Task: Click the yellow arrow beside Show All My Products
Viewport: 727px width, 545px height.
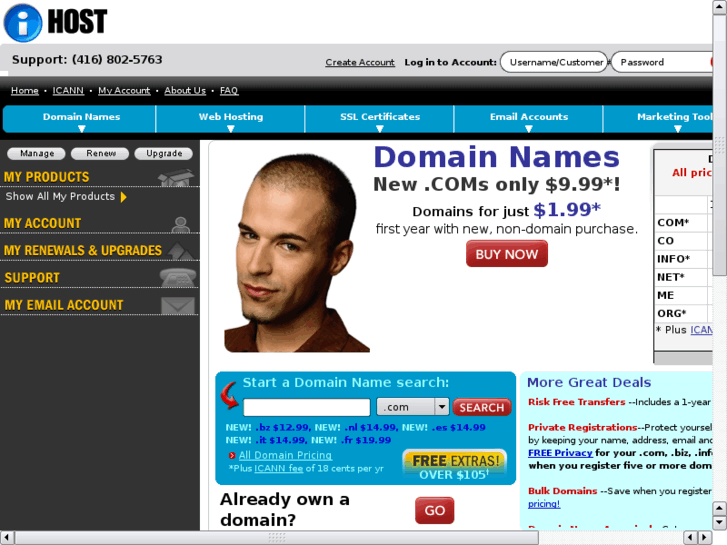Action: (124, 197)
